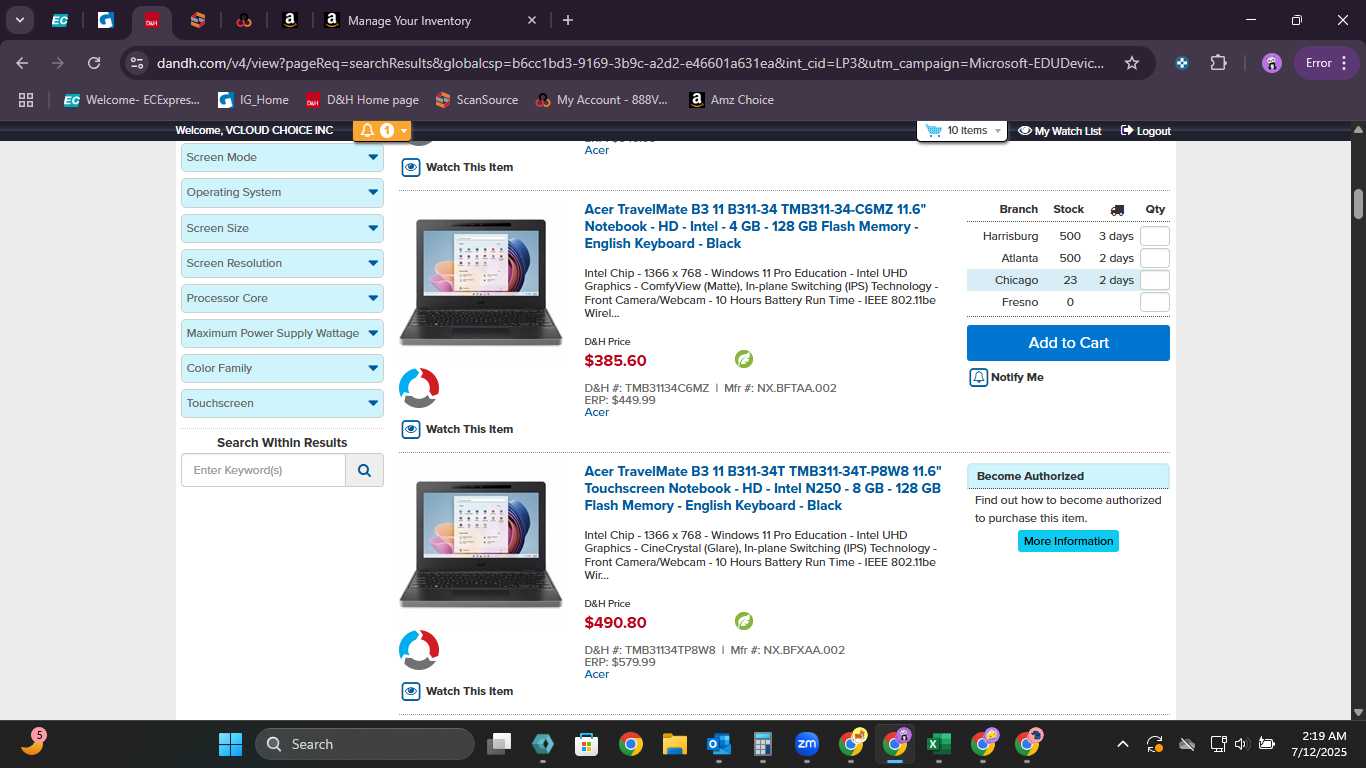Toggle Watch This Item at top of list

click(457, 167)
